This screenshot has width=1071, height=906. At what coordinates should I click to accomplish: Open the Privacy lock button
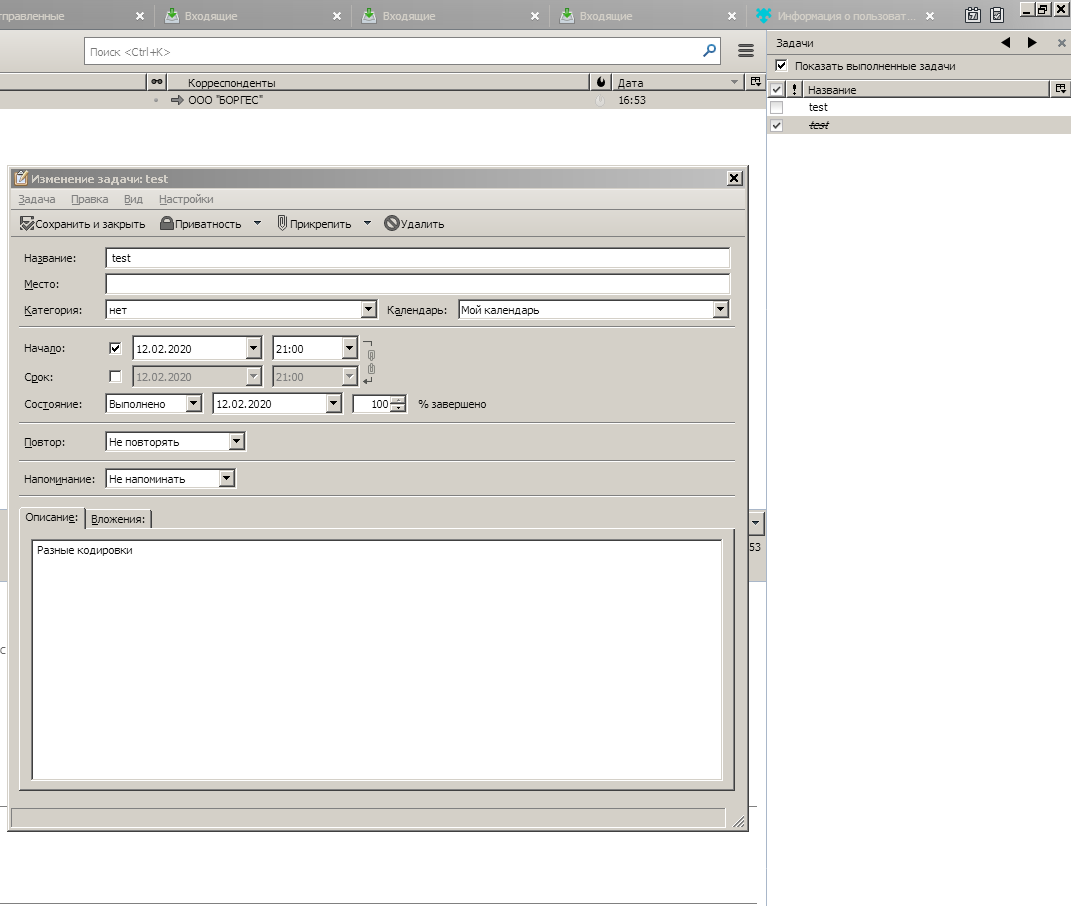pos(167,224)
